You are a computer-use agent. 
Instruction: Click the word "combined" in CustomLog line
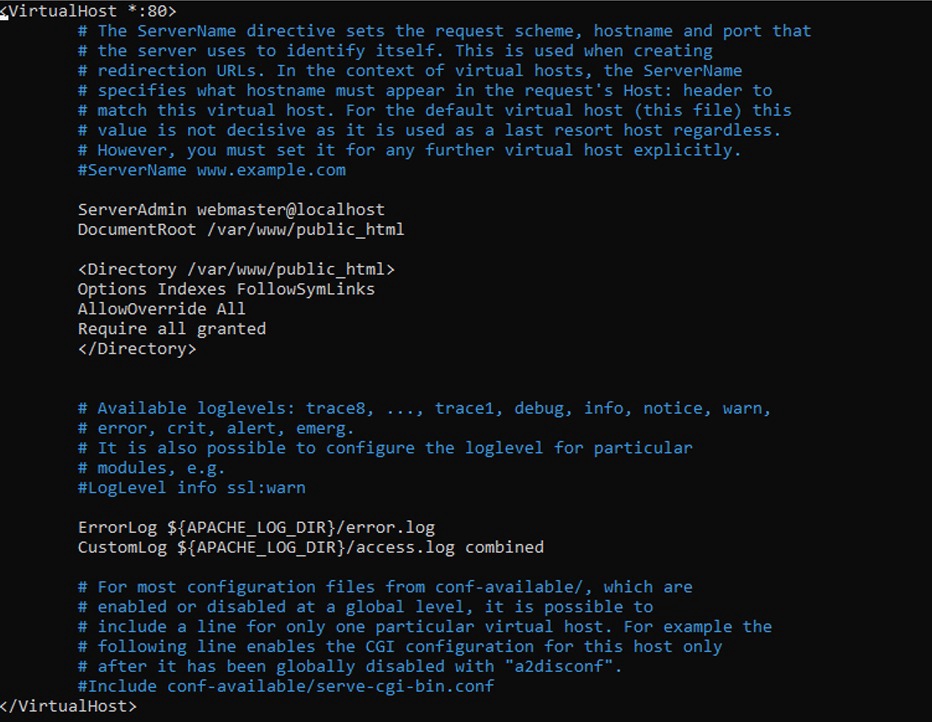pos(504,547)
